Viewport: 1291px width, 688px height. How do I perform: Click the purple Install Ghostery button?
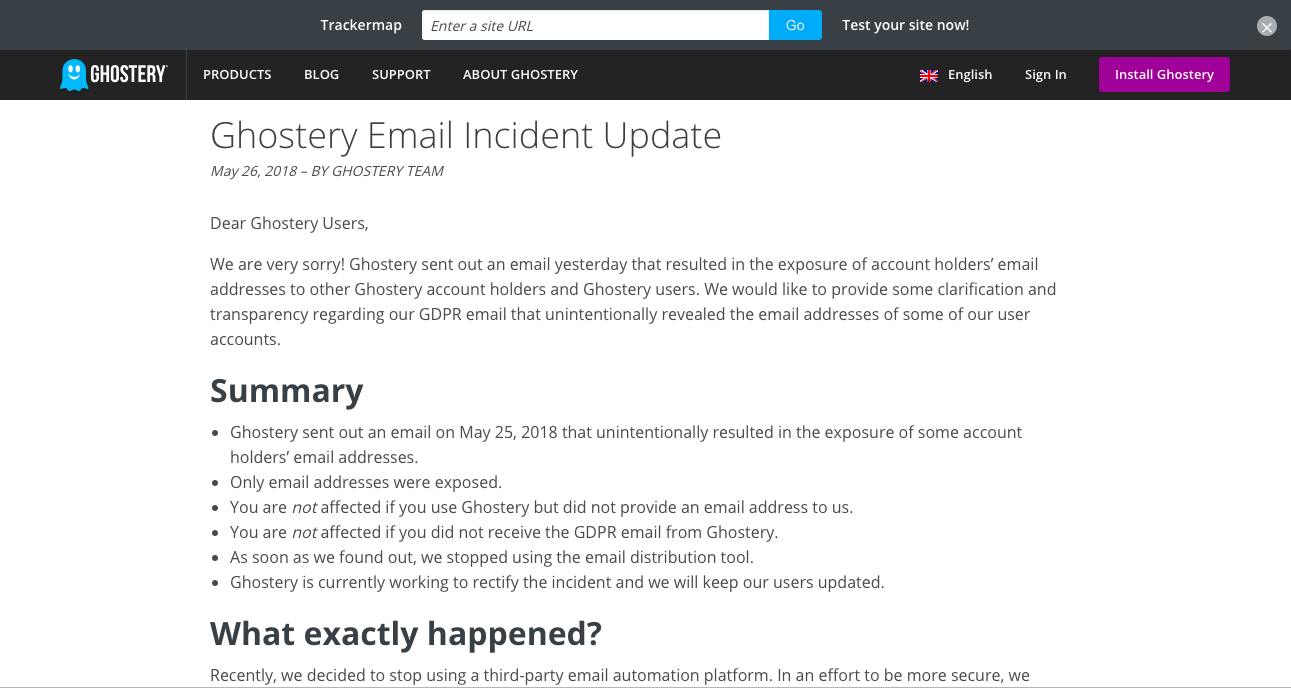click(x=1164, y=75)
